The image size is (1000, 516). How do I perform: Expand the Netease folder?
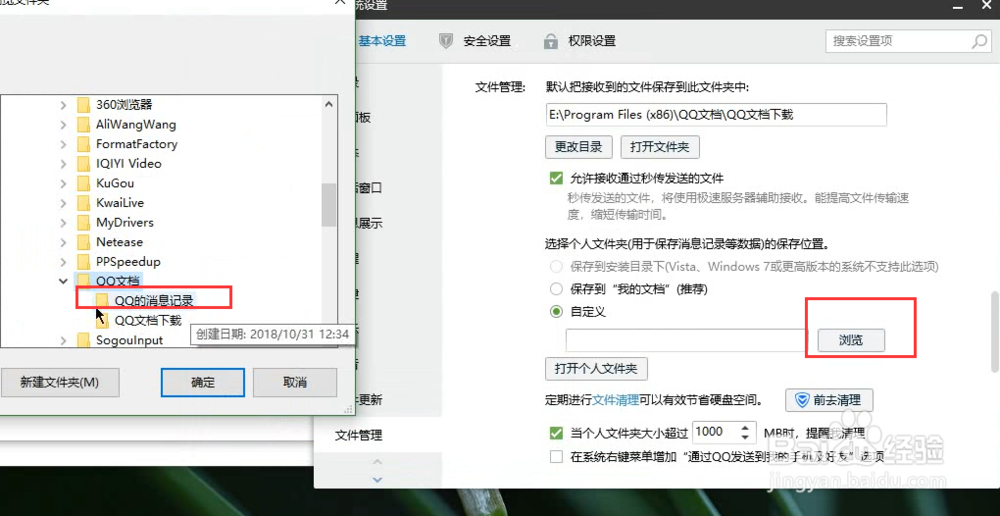coord(63,242)
